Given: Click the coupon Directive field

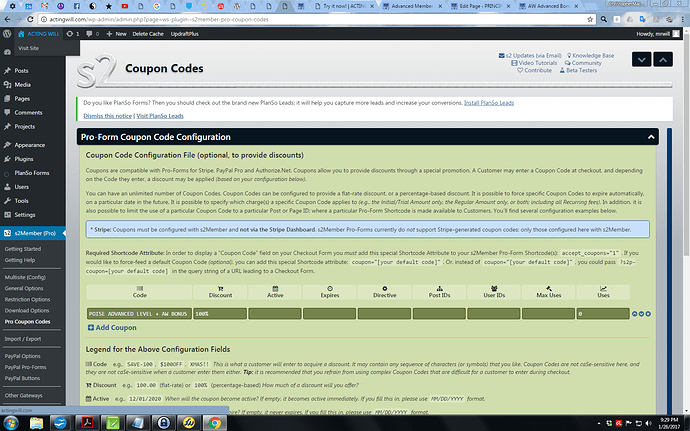Looking at the screenshot, I should point(384,314).
